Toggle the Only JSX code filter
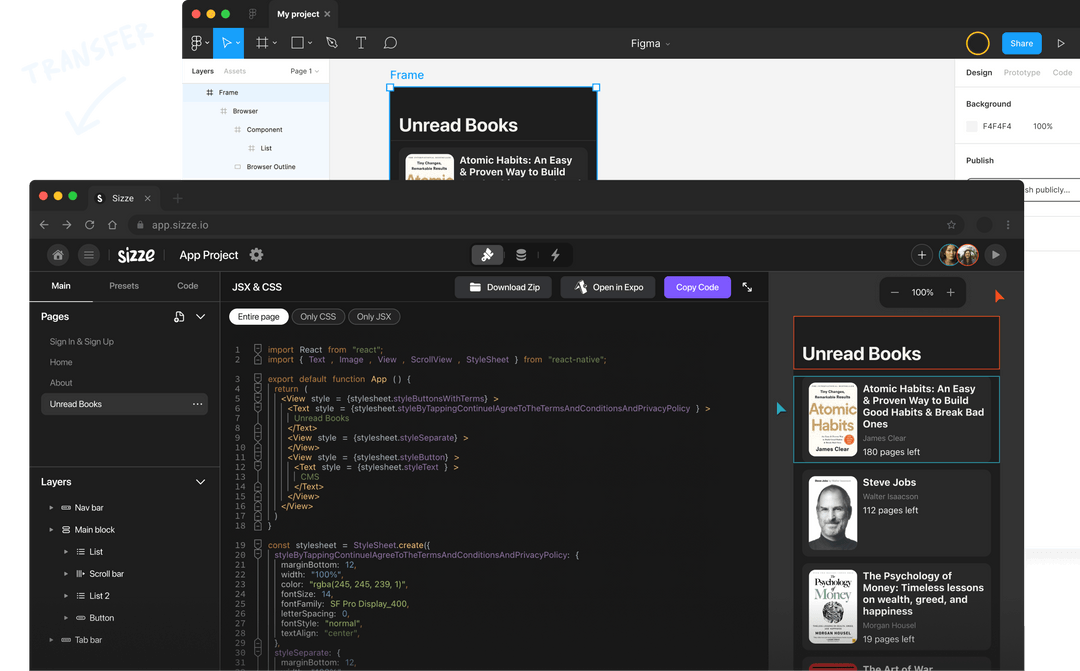1080x671 pixels. pyautogui.click(x=374, y=316)
